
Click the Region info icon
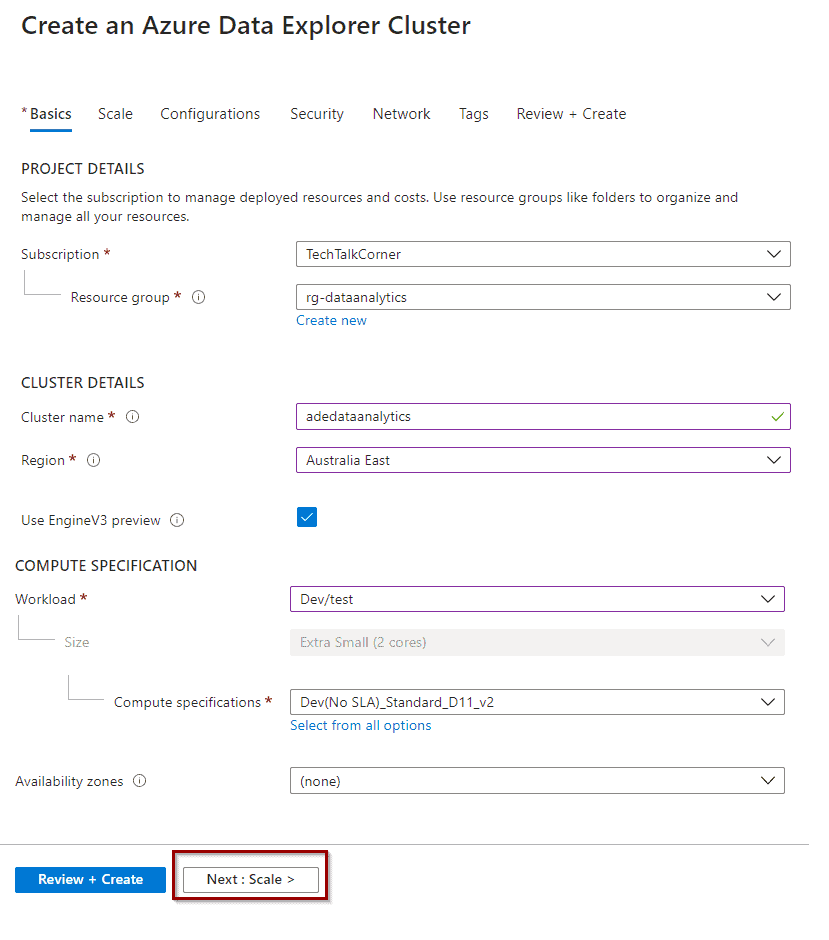94,460
